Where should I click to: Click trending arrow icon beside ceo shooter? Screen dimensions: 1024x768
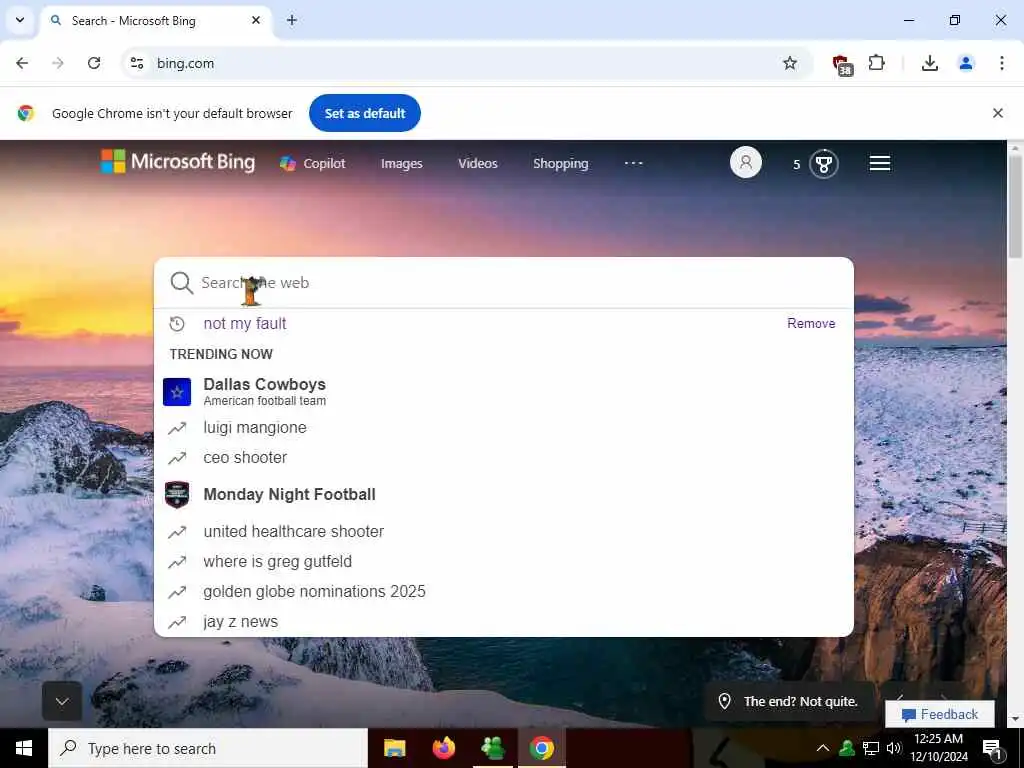click(x=177, y=458)
